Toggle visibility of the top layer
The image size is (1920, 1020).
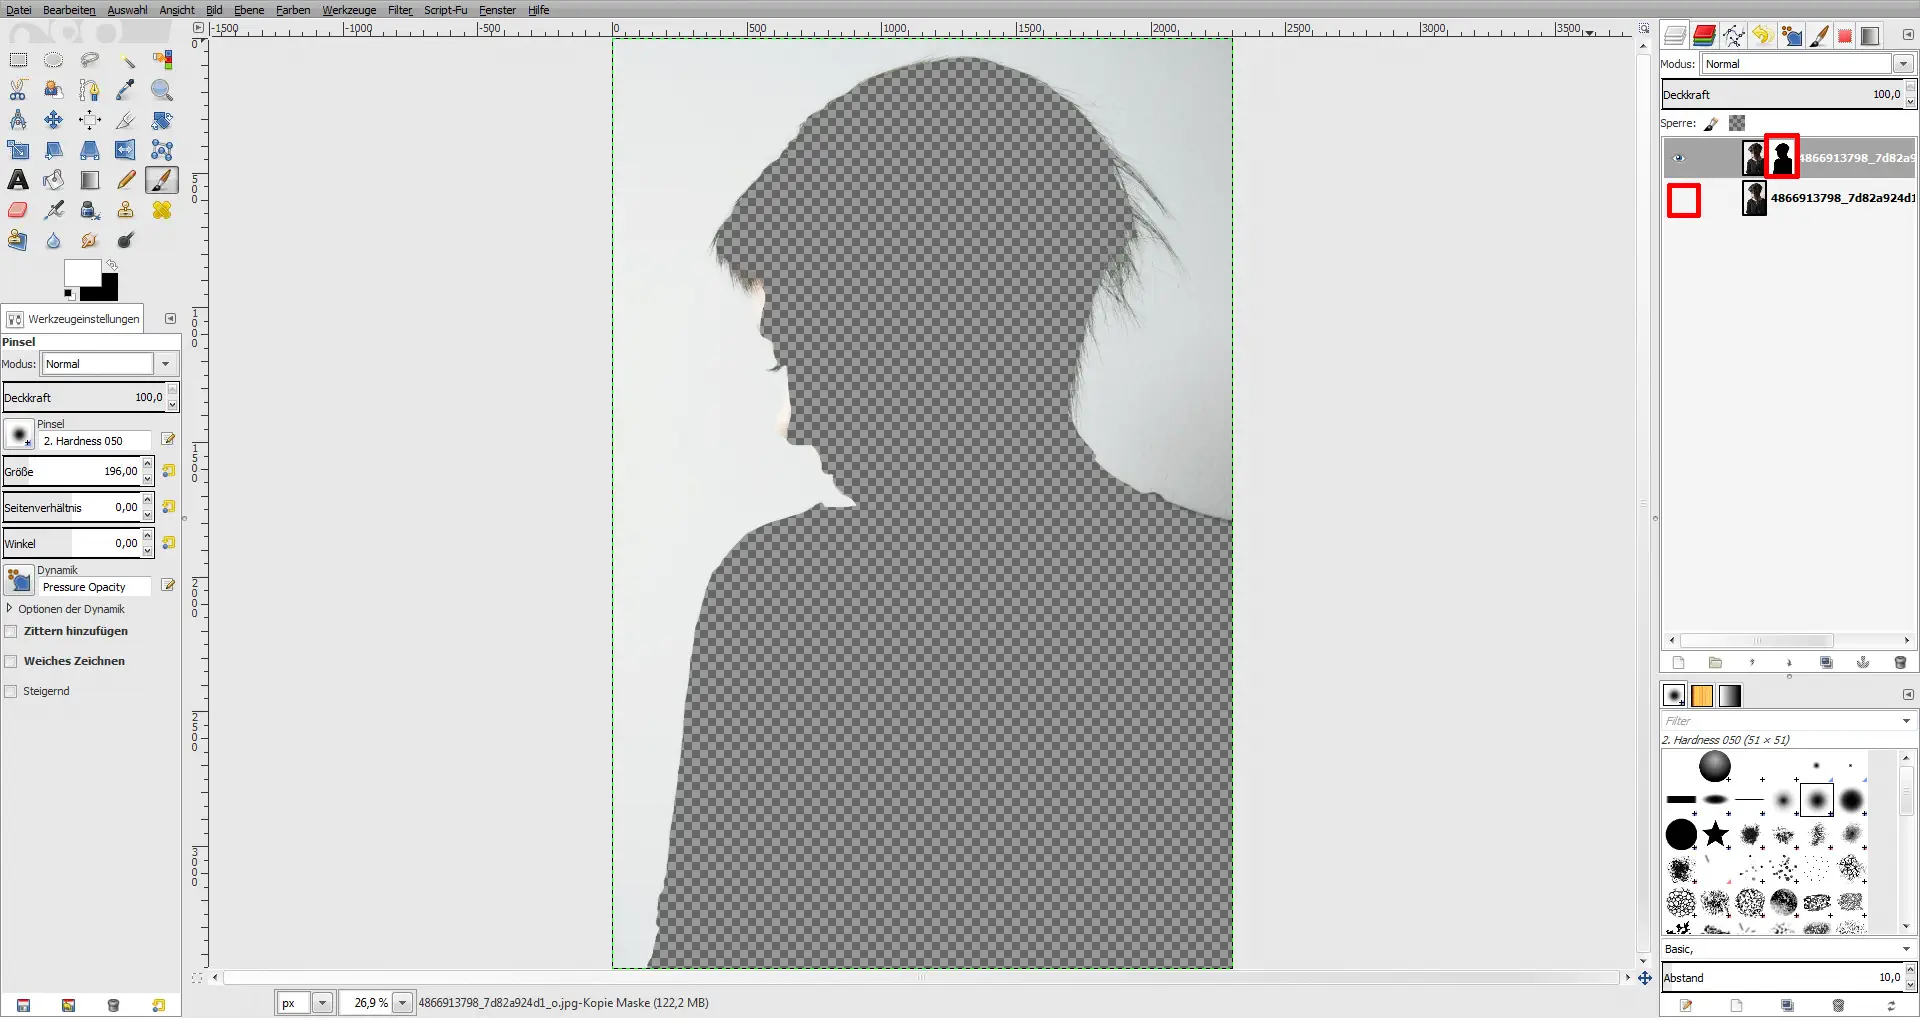pyautogui.click(x=1679, y=157)
